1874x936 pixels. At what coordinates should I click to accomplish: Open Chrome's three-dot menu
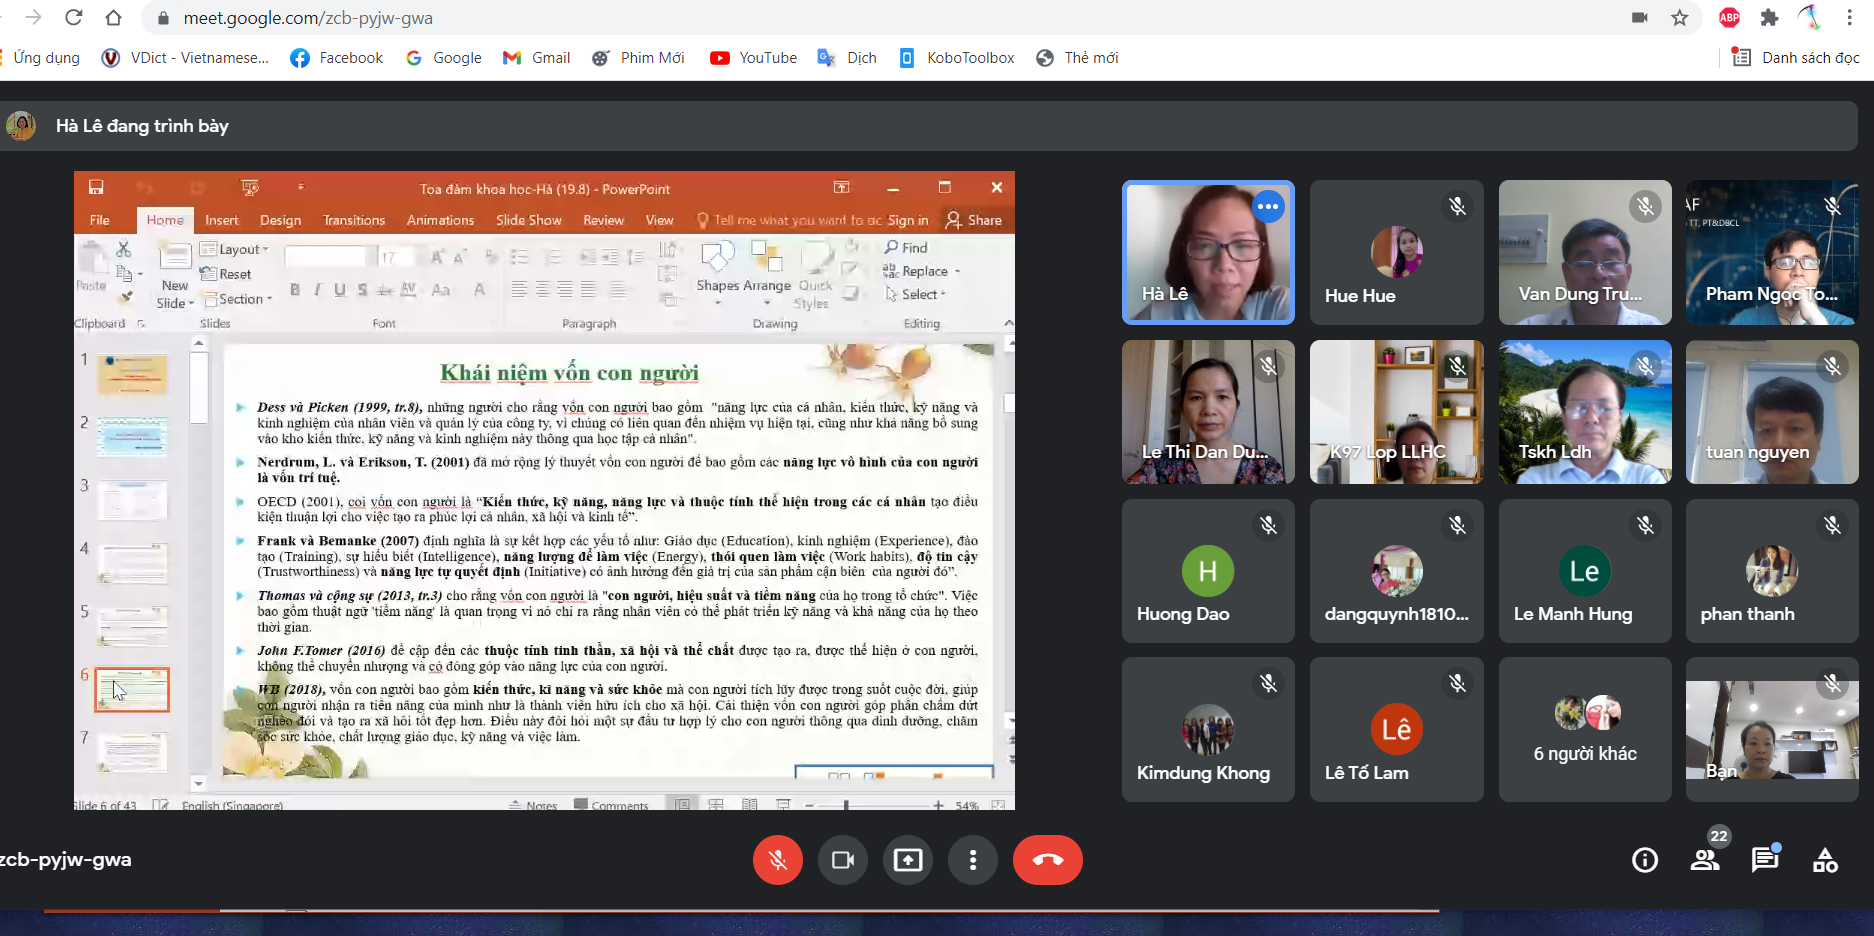tap(1849, 18)
